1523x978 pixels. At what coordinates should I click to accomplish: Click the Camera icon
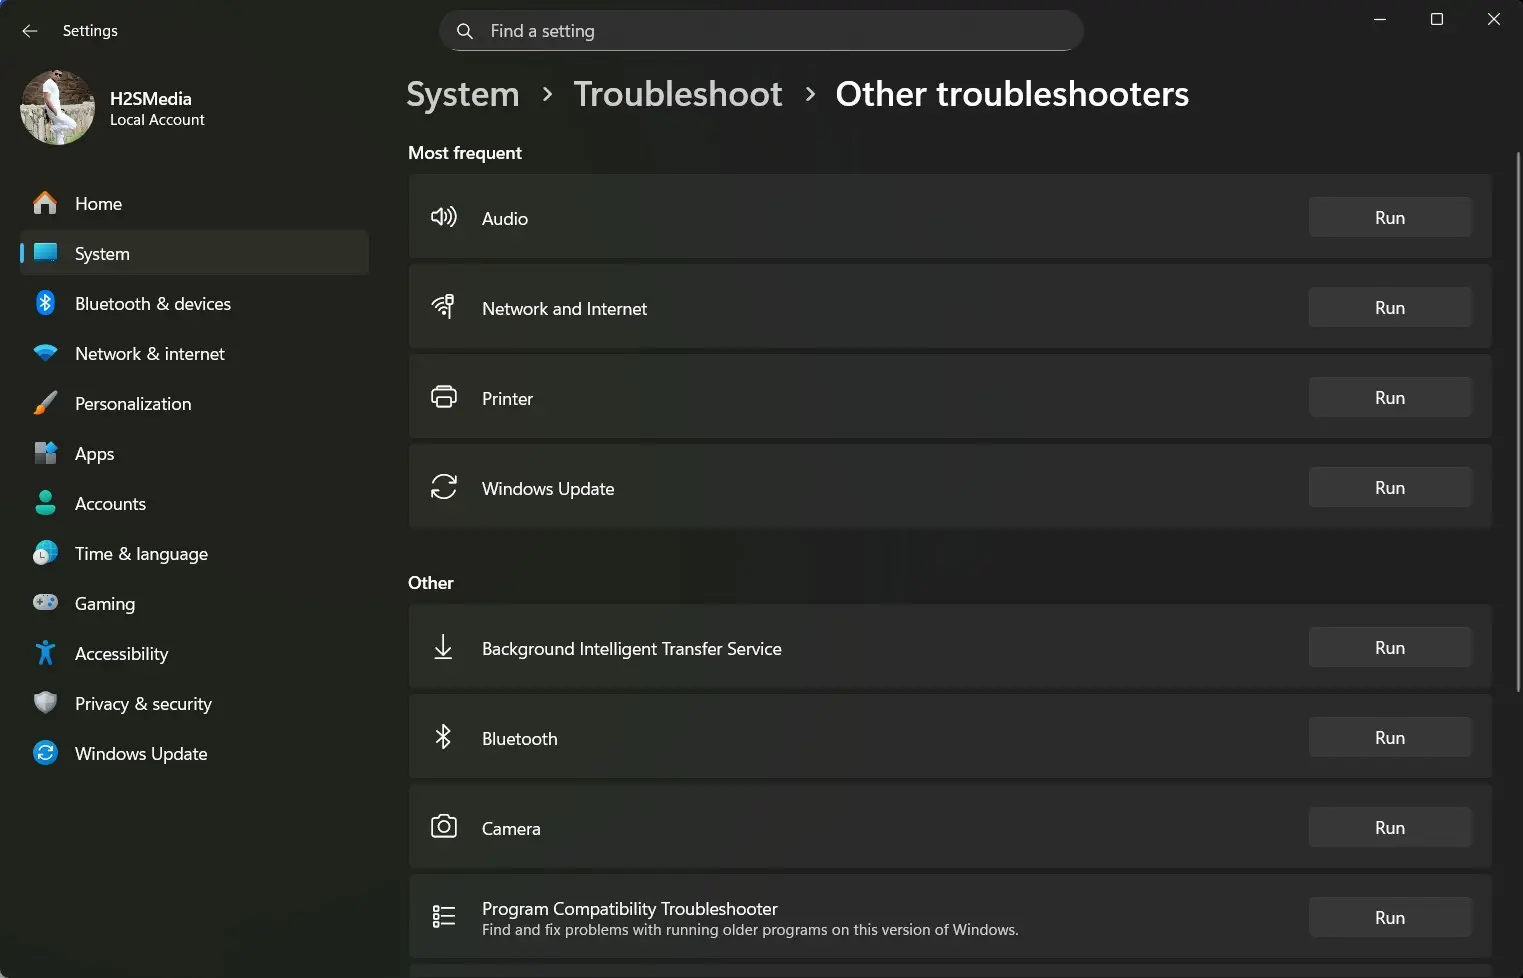444,826
